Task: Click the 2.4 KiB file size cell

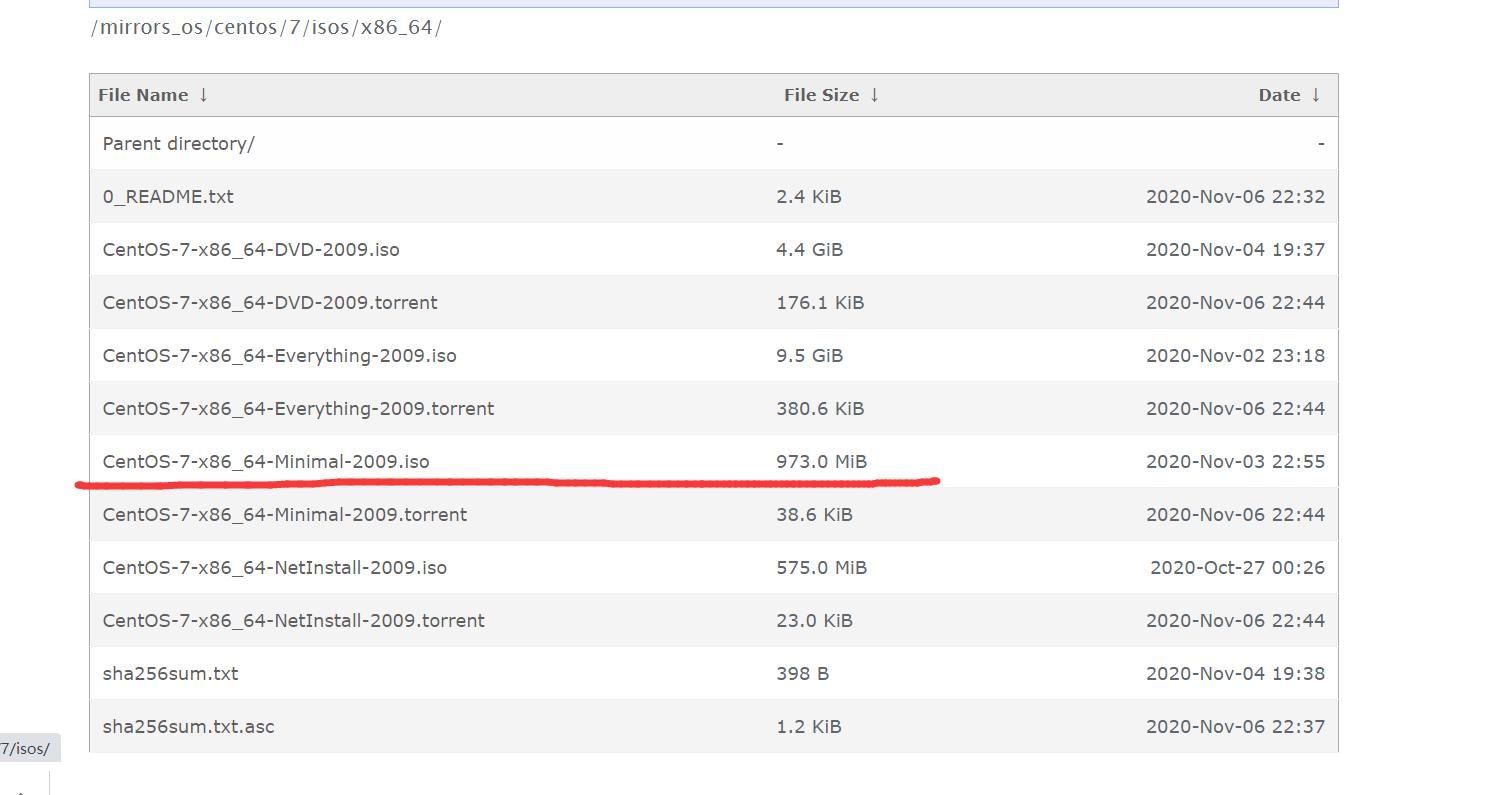Action: 809,197
